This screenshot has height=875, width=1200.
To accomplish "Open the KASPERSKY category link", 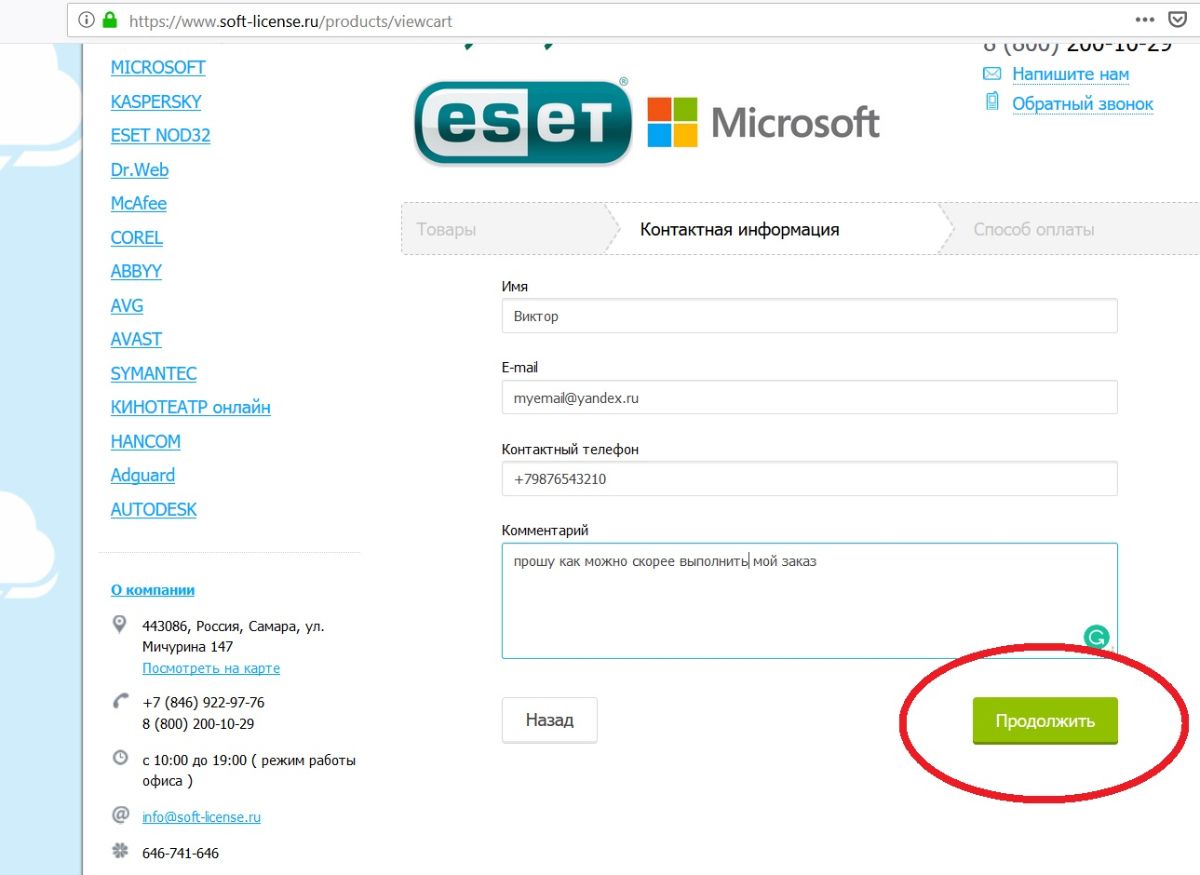I will tap(156, 102).
